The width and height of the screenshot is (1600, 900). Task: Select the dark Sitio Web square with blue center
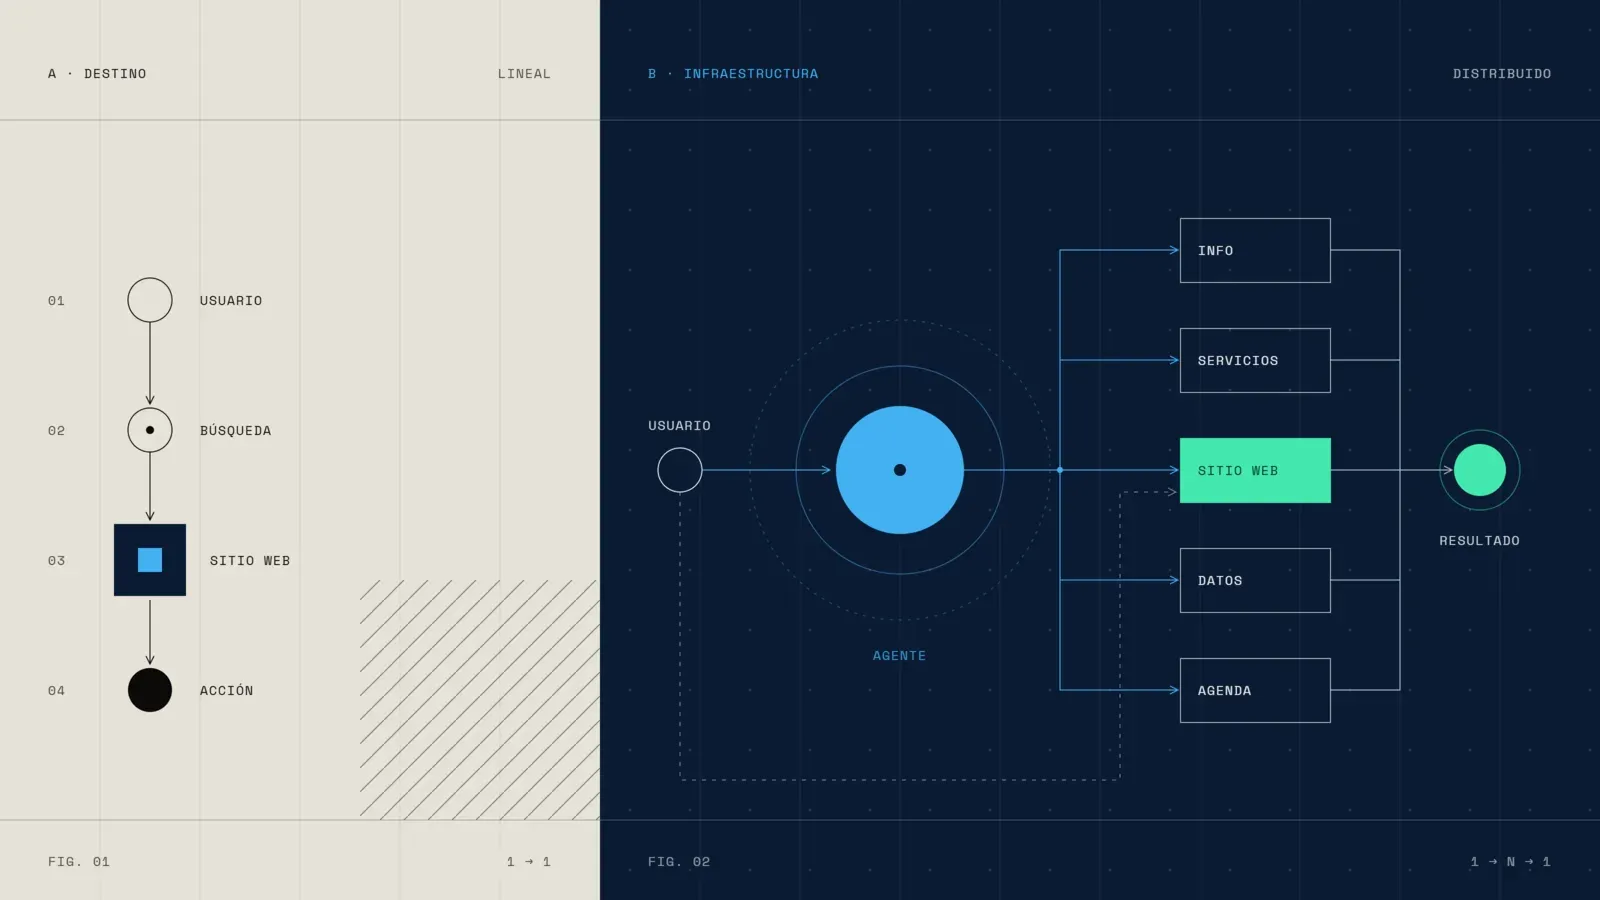coord(150,560)
